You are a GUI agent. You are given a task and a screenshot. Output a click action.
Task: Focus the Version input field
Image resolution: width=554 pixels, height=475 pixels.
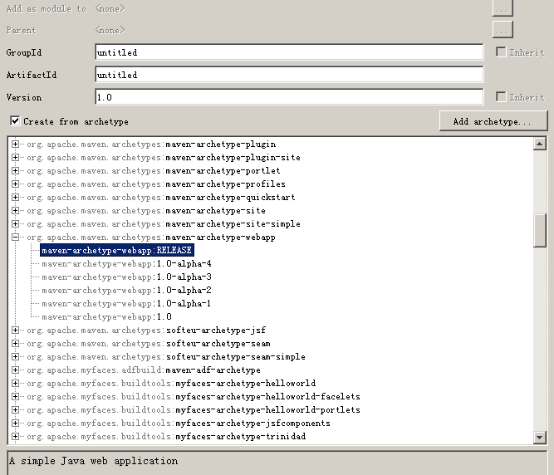tap(289, 97)
